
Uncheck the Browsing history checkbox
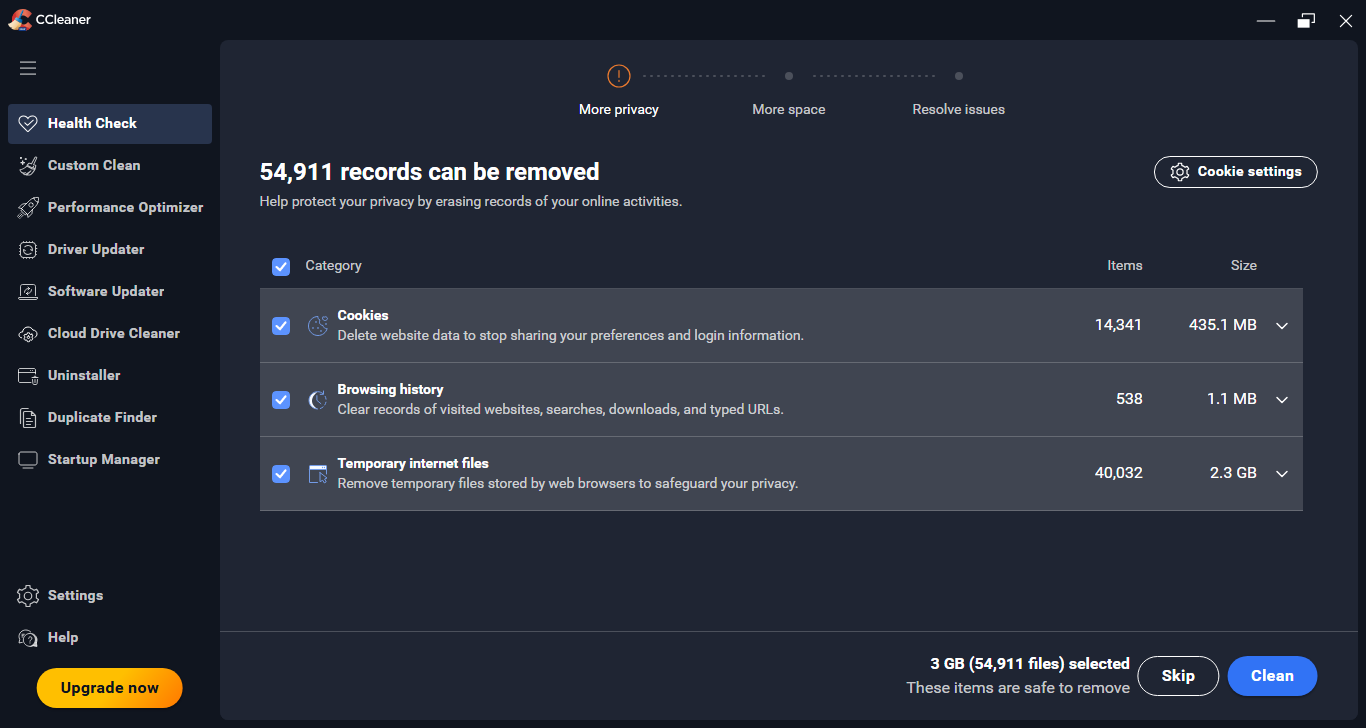pos(281,400)
